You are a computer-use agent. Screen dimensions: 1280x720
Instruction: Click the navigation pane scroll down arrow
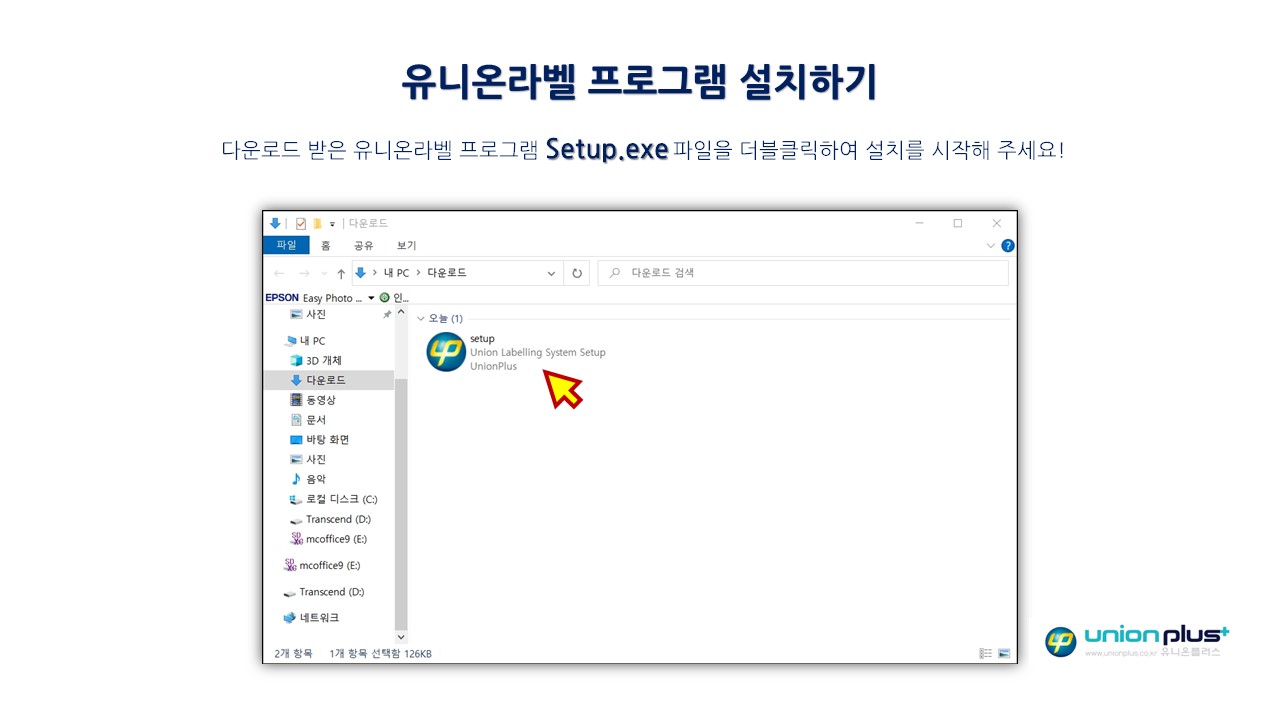point(401,637)
